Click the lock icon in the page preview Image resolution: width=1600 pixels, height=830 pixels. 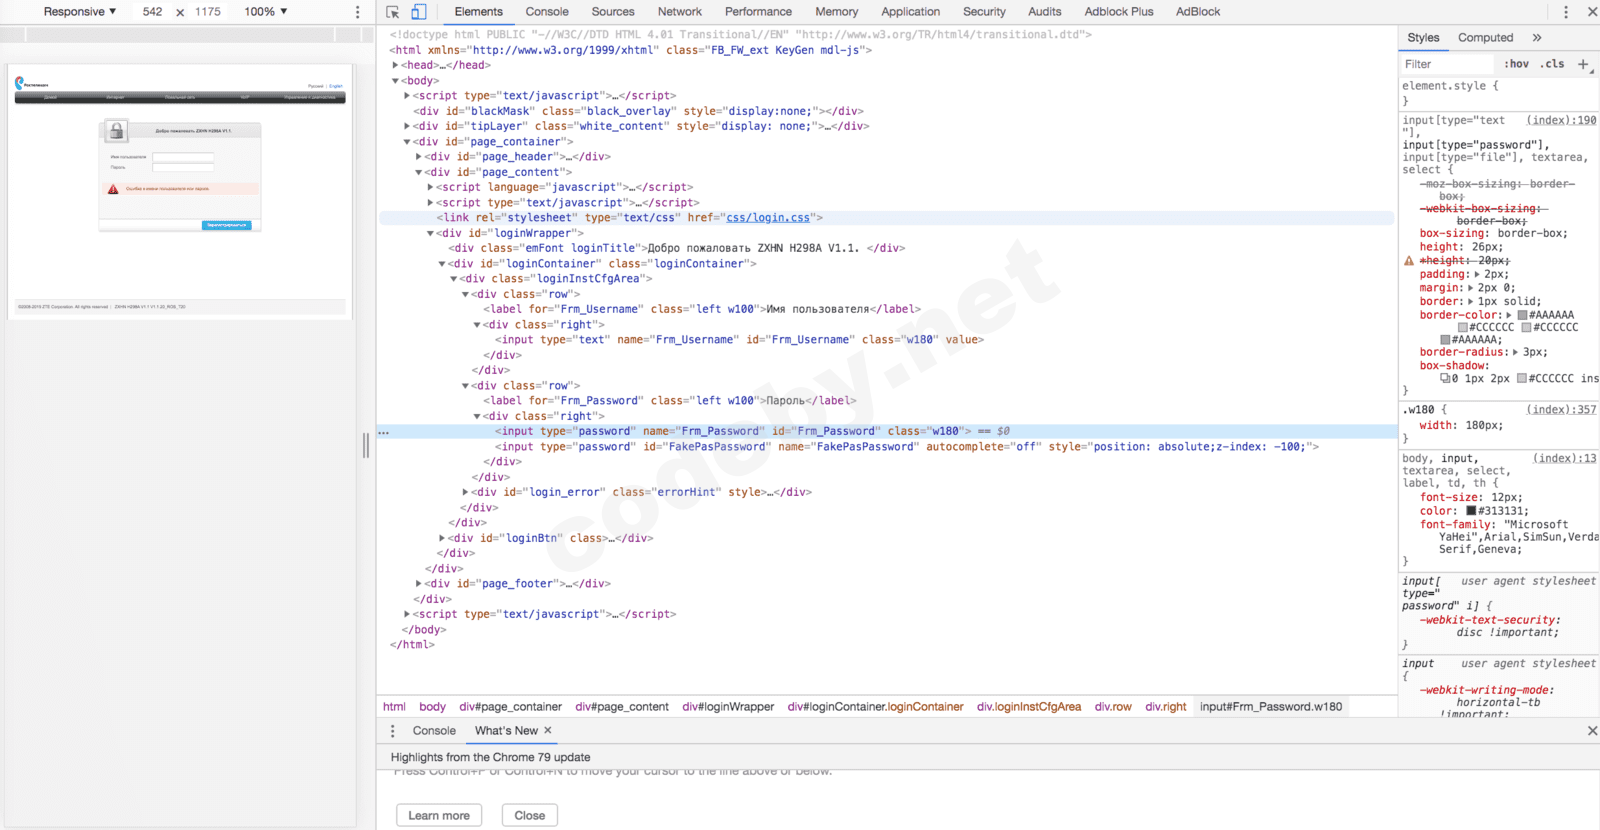117,131
